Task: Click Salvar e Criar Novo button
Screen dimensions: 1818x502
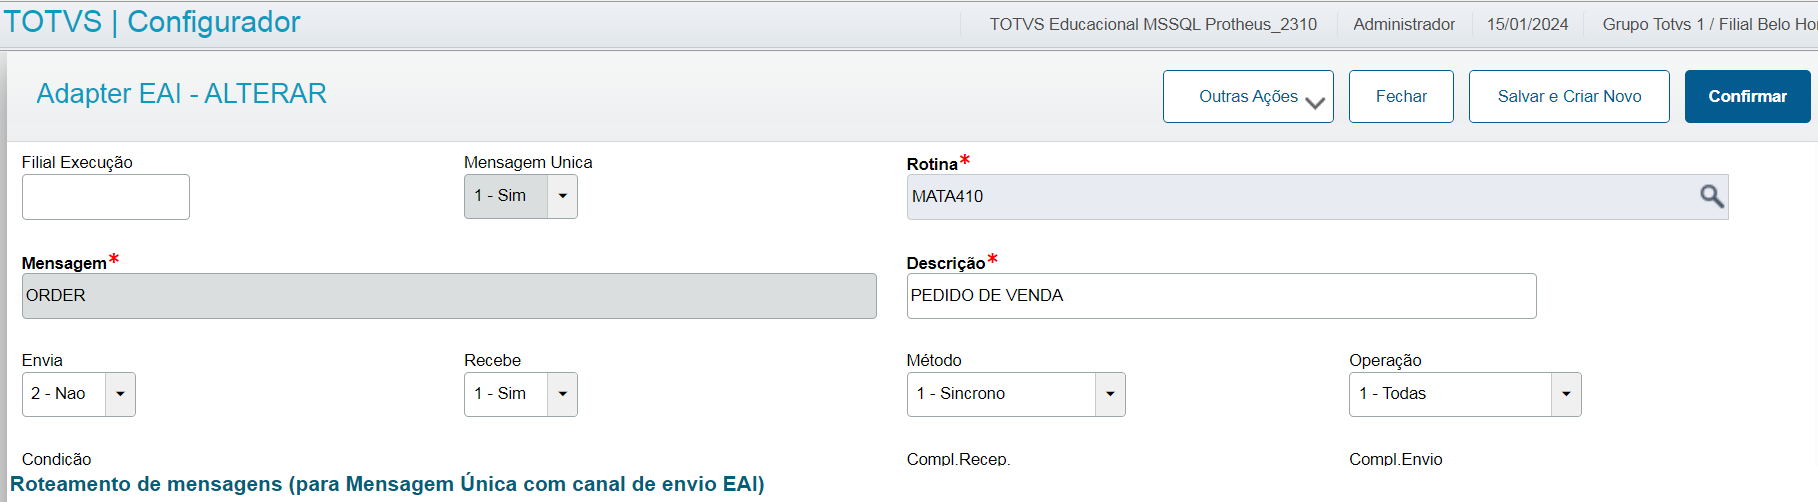Action: point(1568,97)
